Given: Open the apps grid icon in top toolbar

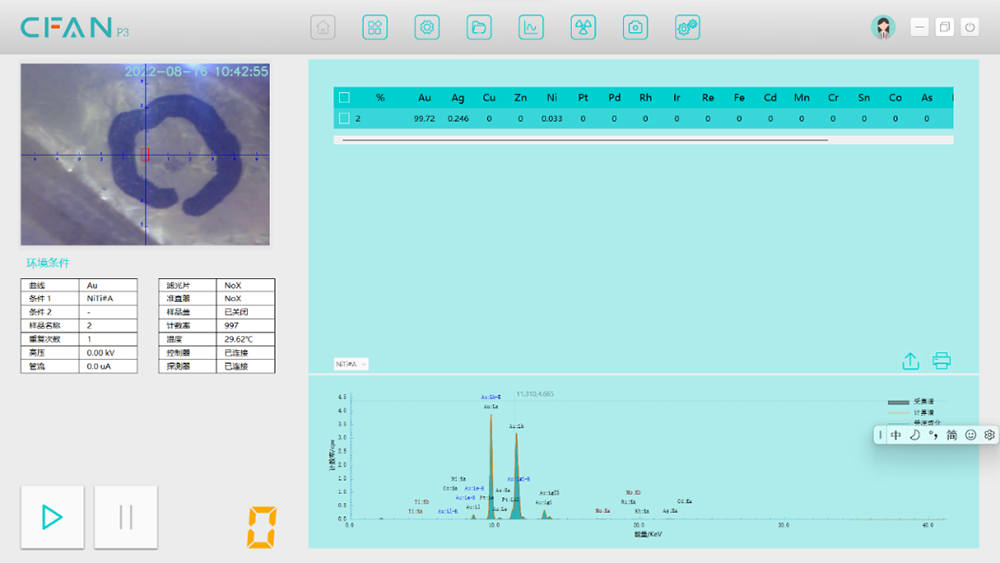Looking at the screenshot, I should coord(375,28).
